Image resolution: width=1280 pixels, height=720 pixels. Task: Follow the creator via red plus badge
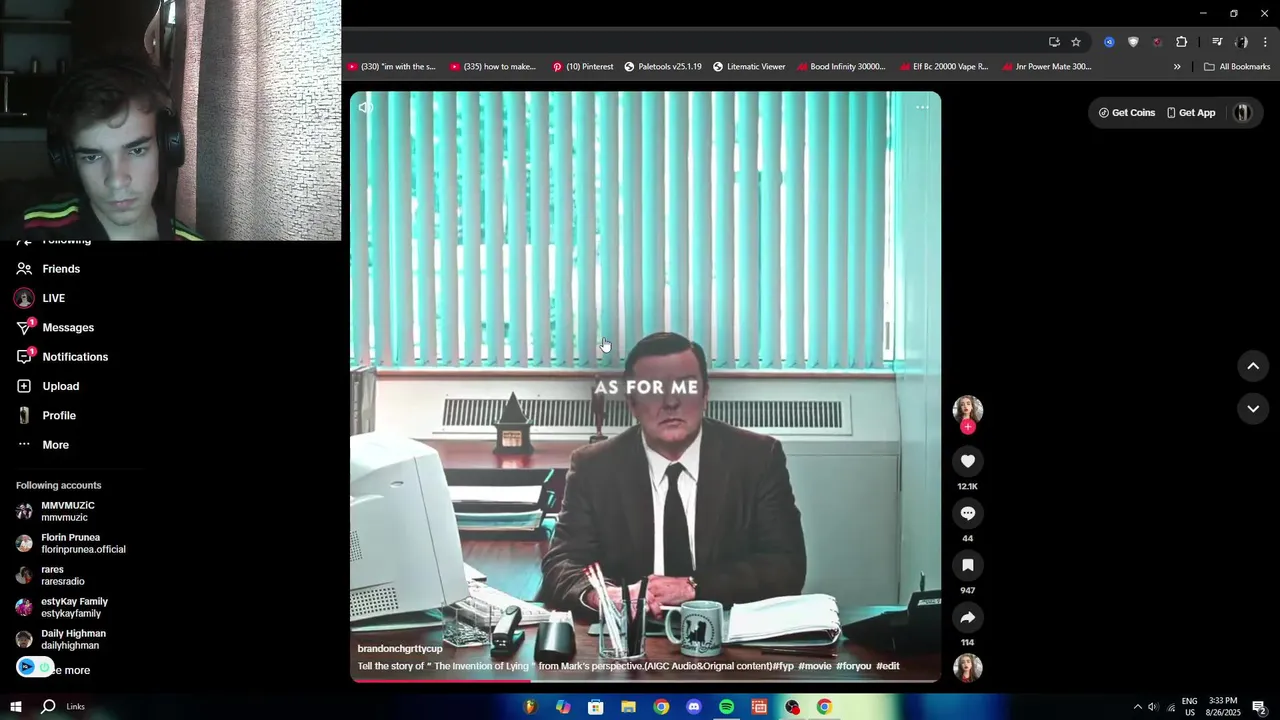point(967,427)
